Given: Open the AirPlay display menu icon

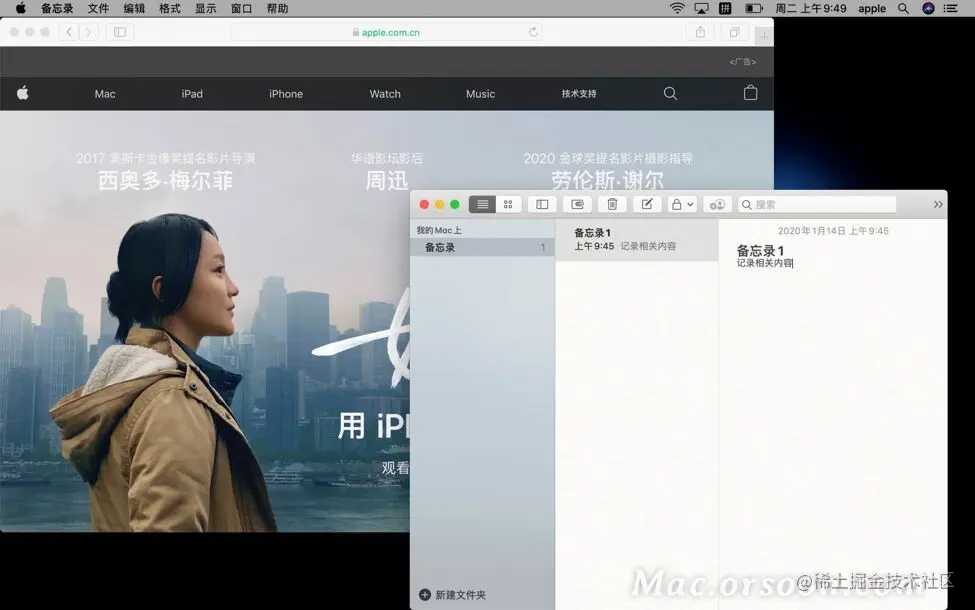Looking at the screenshot, I should (701, 8).
